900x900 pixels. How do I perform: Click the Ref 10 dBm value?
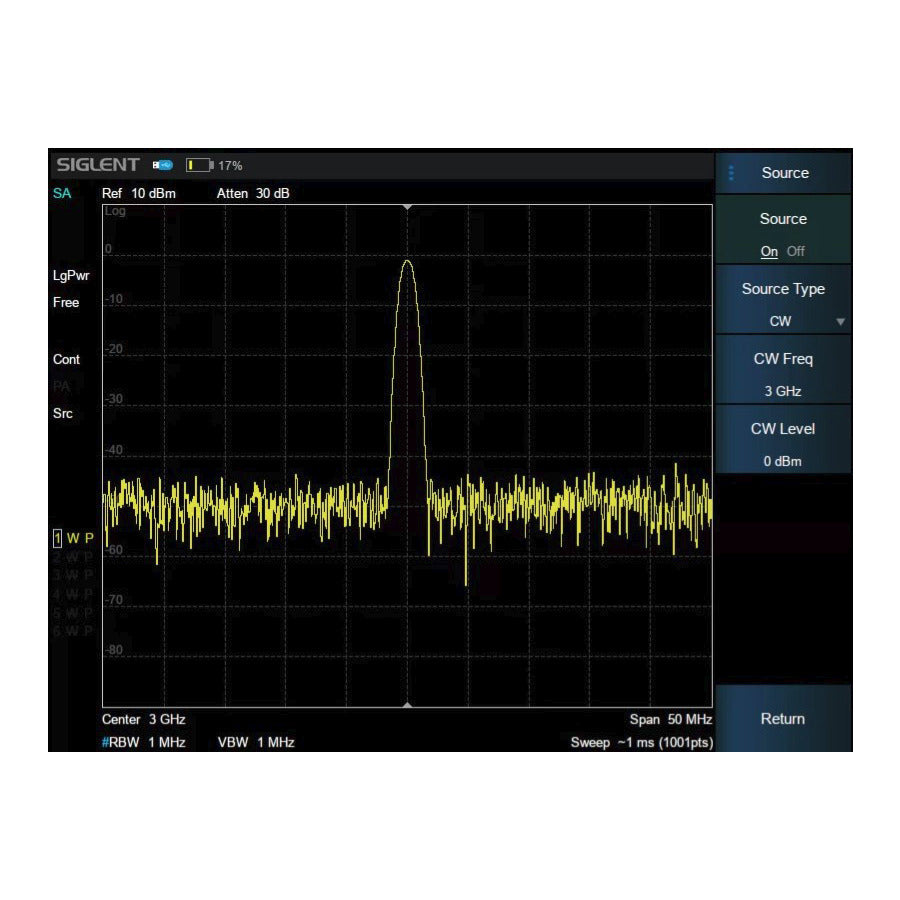click(139, 193)
